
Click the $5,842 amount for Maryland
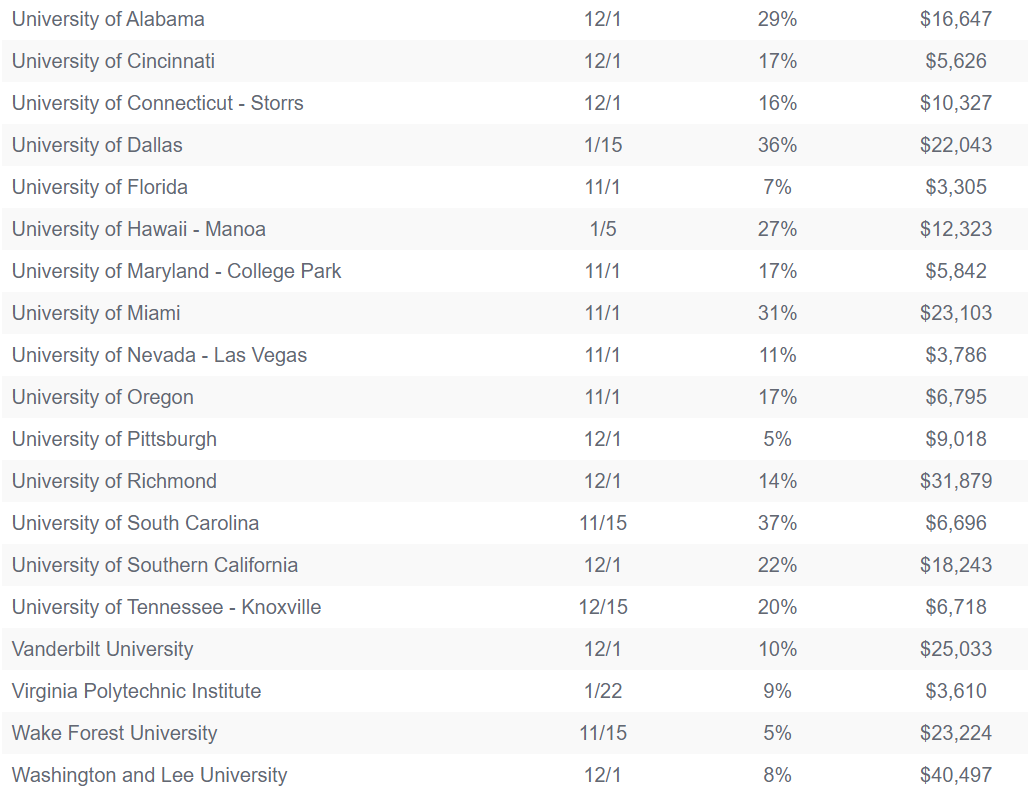956,271
